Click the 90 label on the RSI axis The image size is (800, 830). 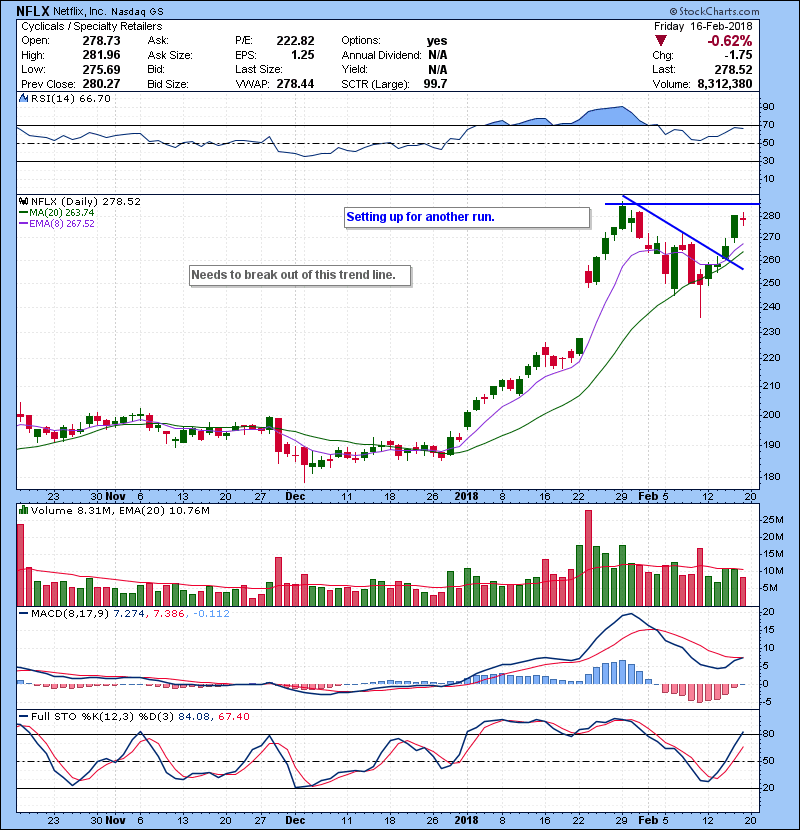tap(768, 107)
